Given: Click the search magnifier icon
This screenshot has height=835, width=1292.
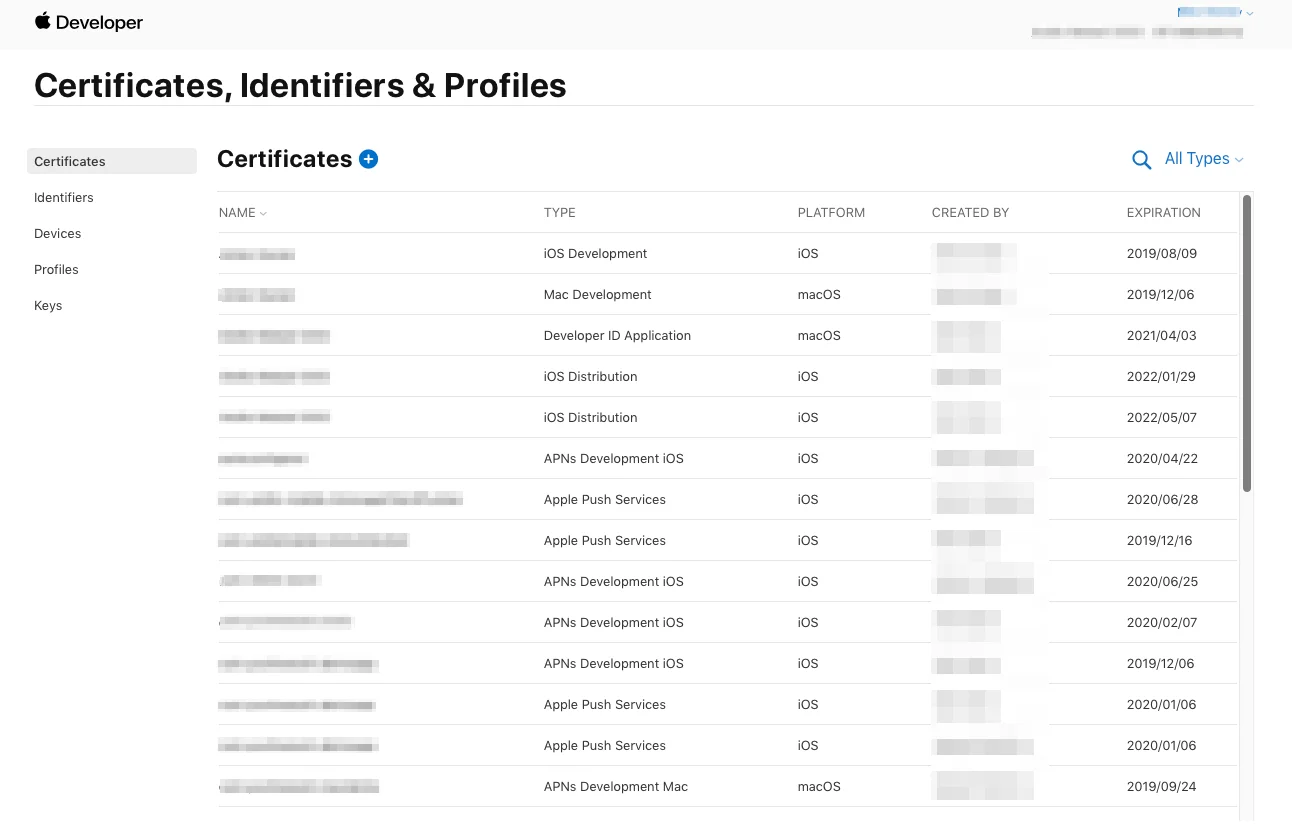Looking at the screenshot, I should tap(1141, 160).
